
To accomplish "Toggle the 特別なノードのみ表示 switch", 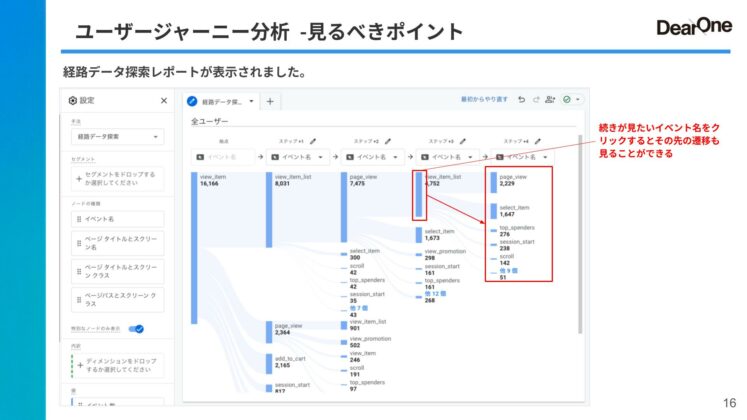I will pos(137,329).
